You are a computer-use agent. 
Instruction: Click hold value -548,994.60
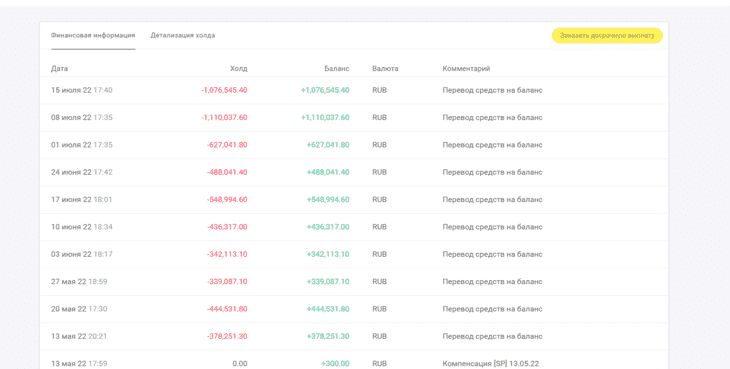pyautogui.click(x=227, y=200)
